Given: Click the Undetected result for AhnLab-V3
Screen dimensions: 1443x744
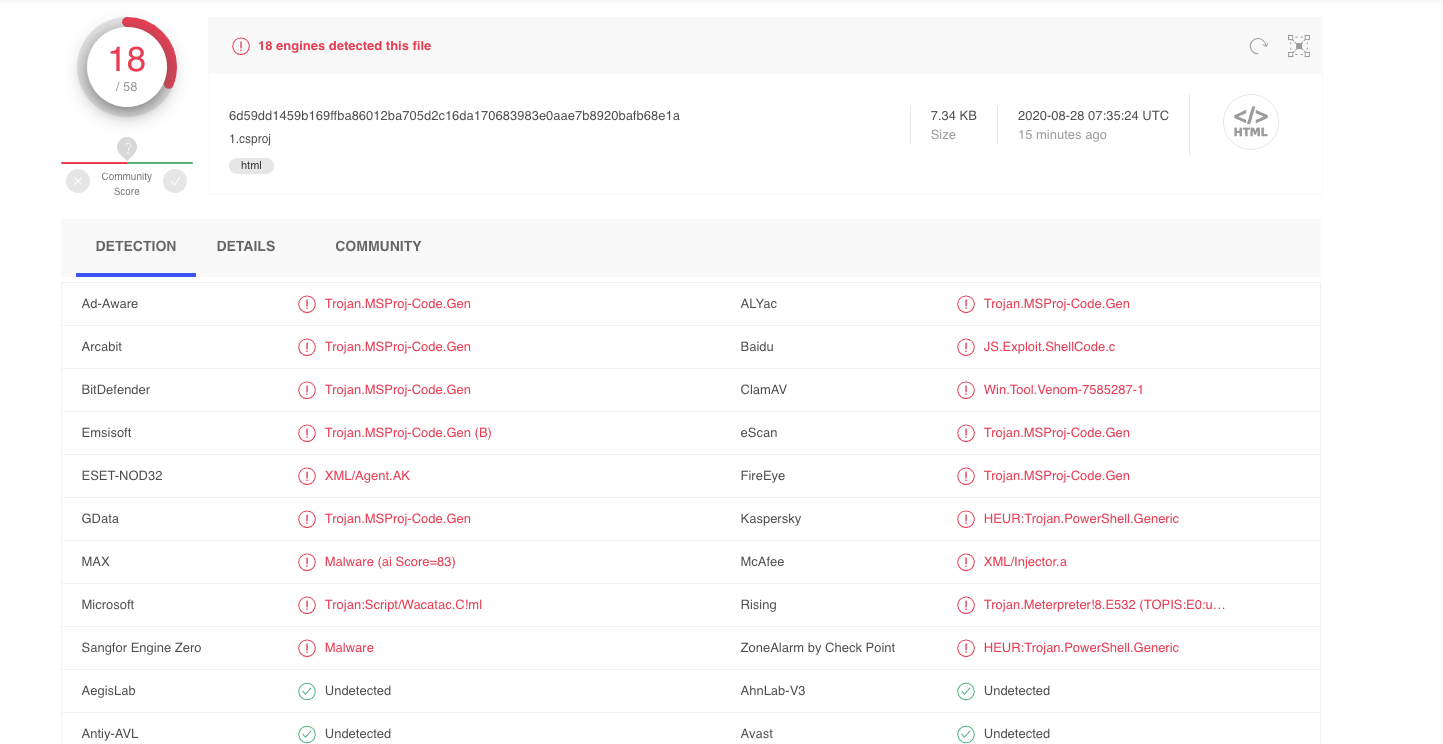Looking at the screenshot, I should [x=1017, y=691].
